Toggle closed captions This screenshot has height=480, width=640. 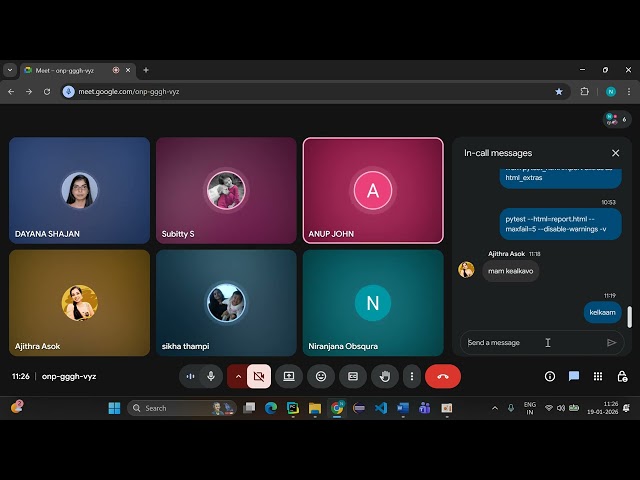(352, 376)
